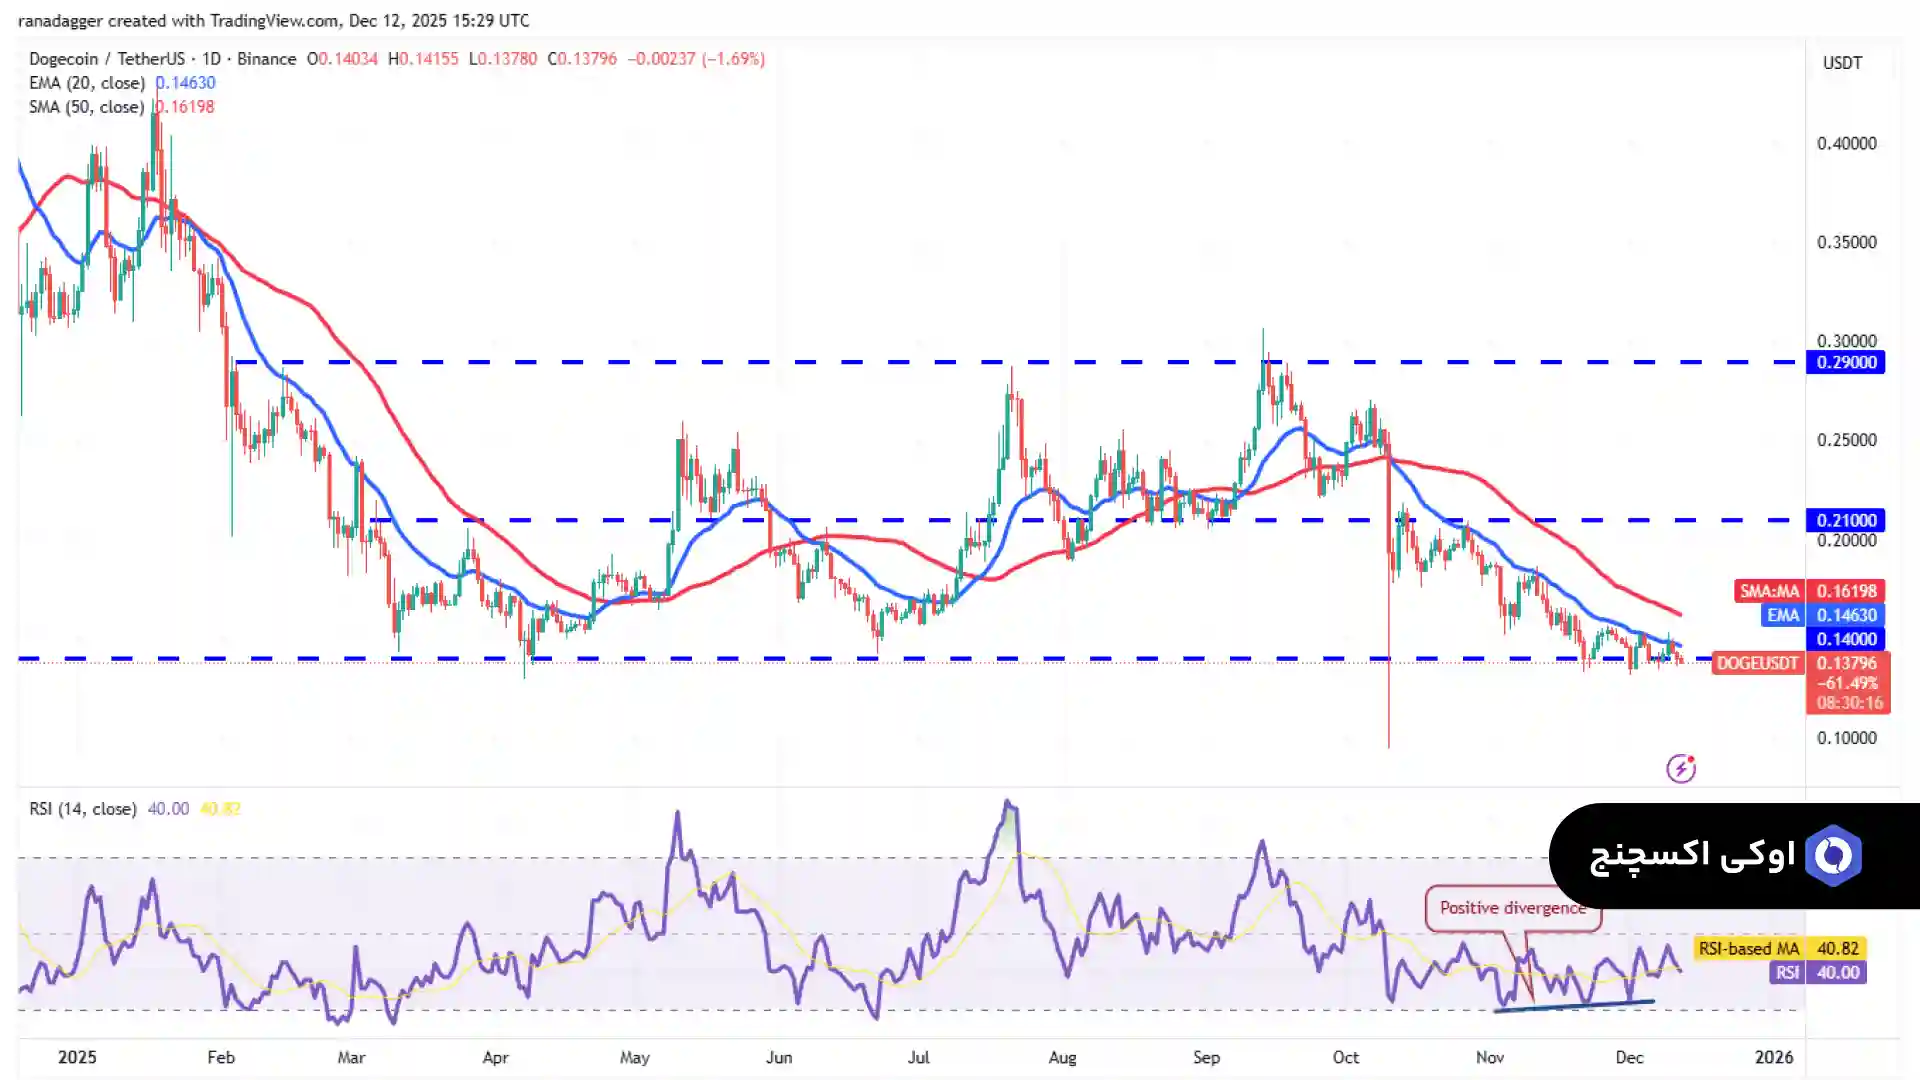Click the purple lightning bolt icon
Image resolution: width=1920 pixels, height=1080 pixels.
point(1681,768)
